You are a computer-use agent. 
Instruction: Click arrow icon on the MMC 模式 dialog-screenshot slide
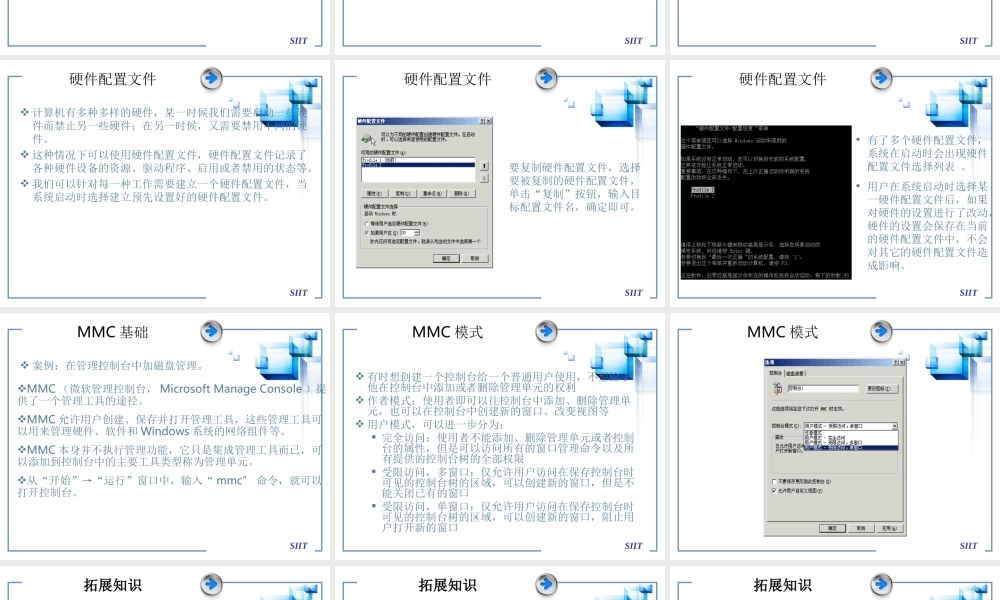click(x=881, y=332)
